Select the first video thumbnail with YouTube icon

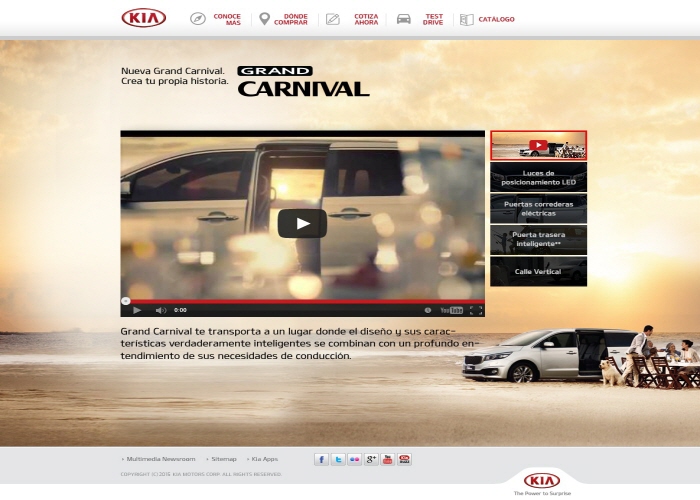[x=538, y=145]
